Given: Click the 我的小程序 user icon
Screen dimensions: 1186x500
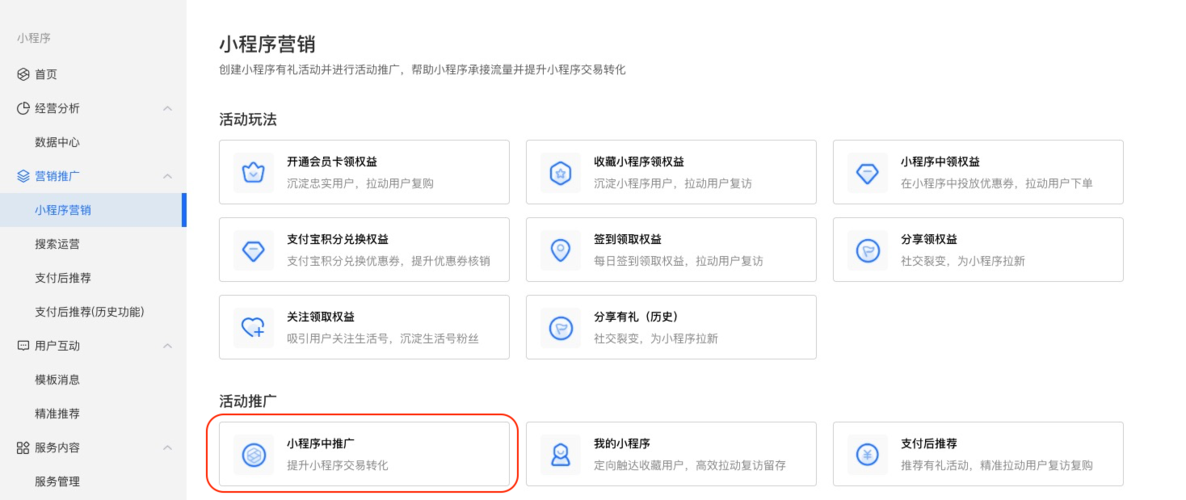Looking at the screenshot, I should coord(560,454).
